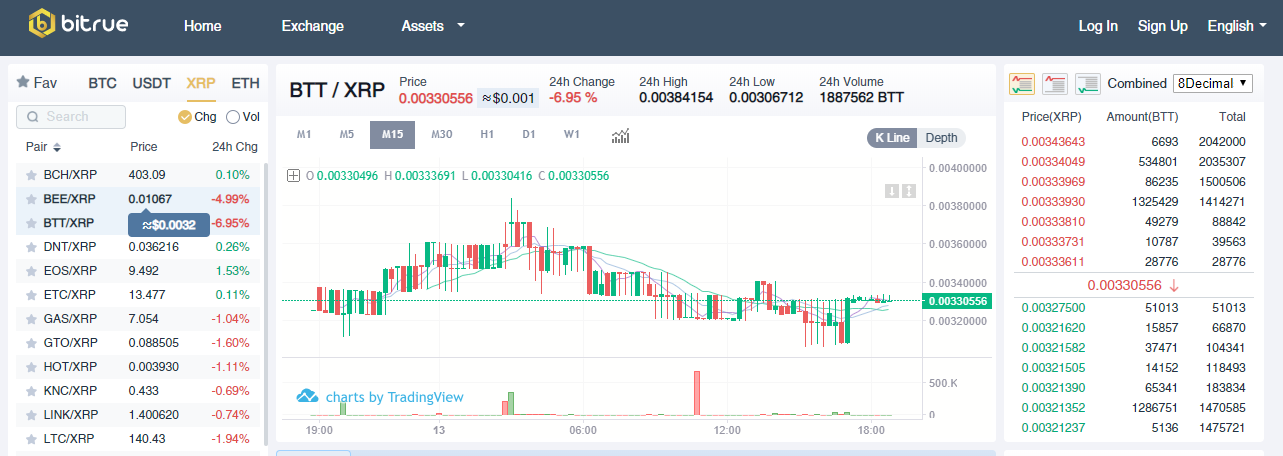Viewport: 1283px width, 456px height.
Task: Switch the chart to Depth view
Action: 942,138
